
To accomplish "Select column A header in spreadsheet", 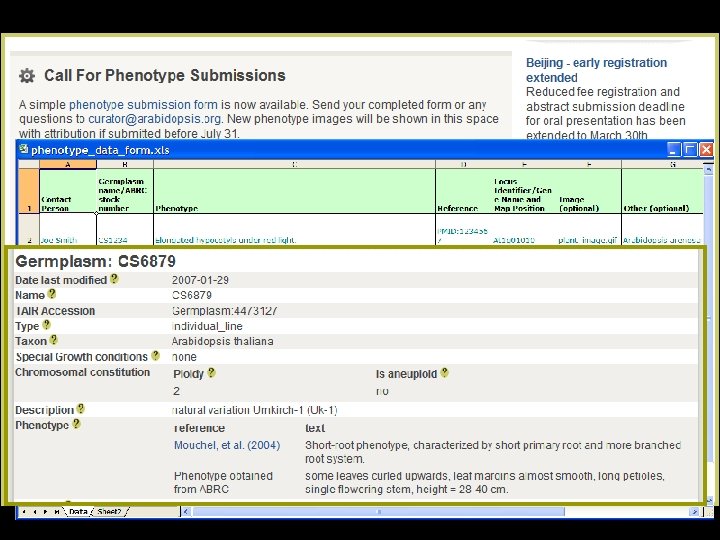I will pyautogui.click(x=68, y=164).
